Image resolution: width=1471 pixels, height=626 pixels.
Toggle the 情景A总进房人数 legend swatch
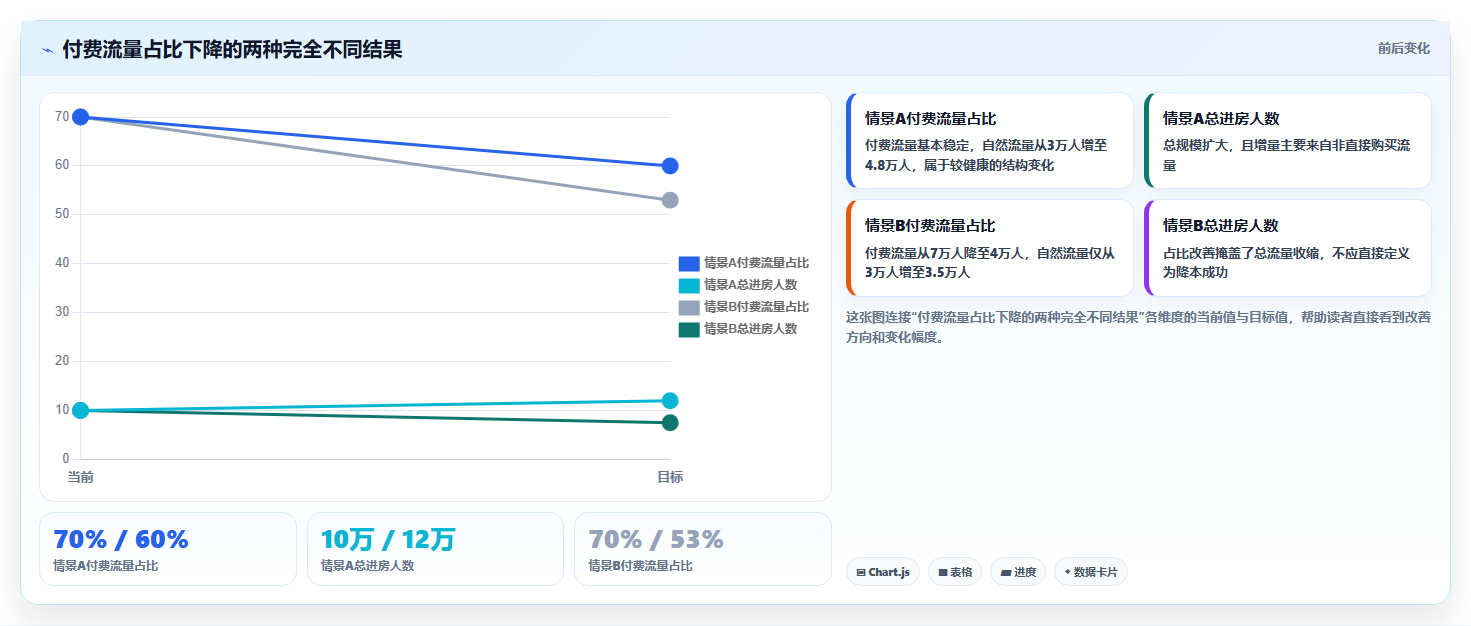(689, 285)
